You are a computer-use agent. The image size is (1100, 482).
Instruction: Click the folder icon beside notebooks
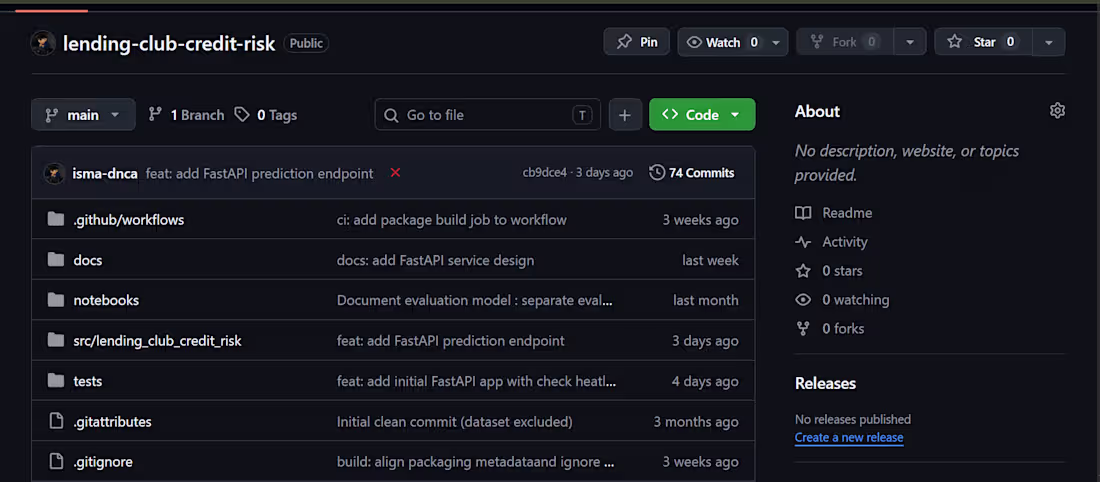(x=55, y=300)
